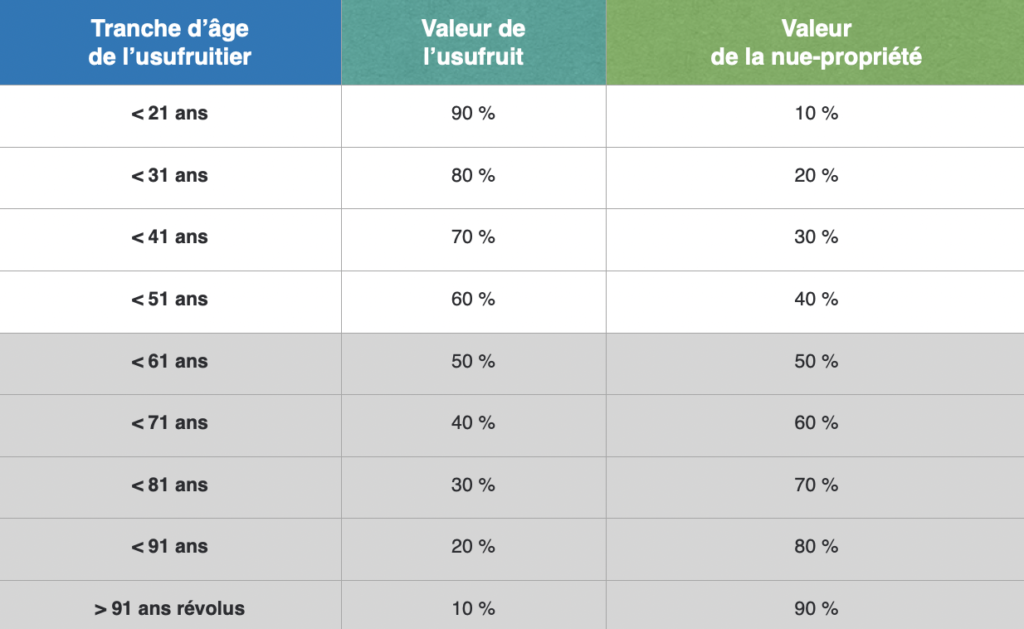Click the usufruit 50 % cell for under 61
This screenshot has width=1024, height=629.
(x=473, y=362)
